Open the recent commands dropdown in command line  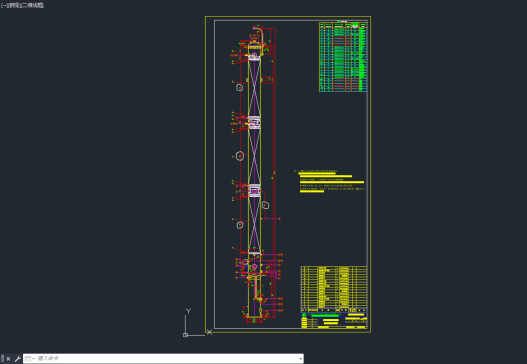tap(30, 359)
